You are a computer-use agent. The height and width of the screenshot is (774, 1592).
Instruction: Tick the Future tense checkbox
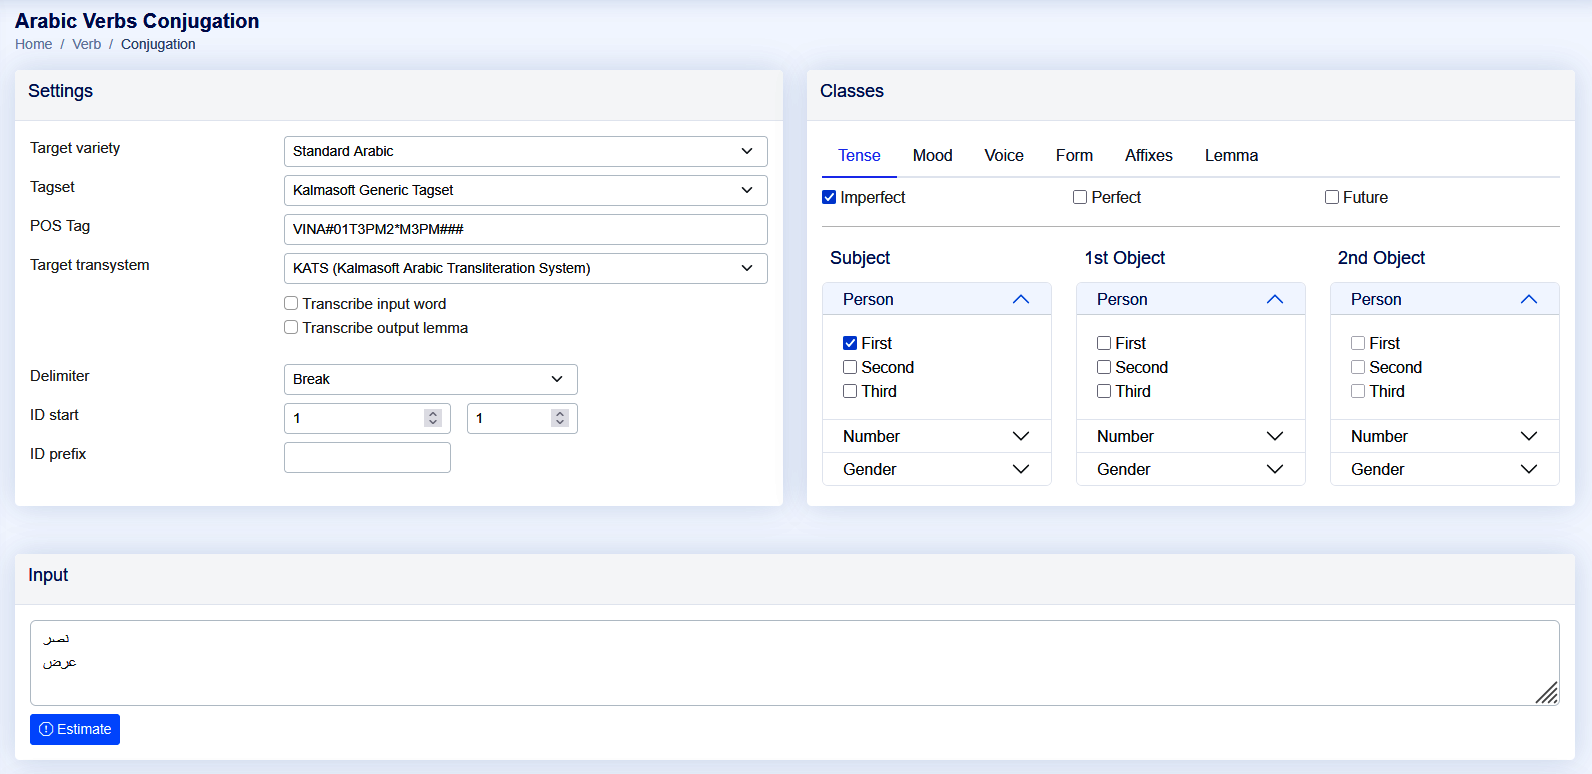tap(1332, 197)
